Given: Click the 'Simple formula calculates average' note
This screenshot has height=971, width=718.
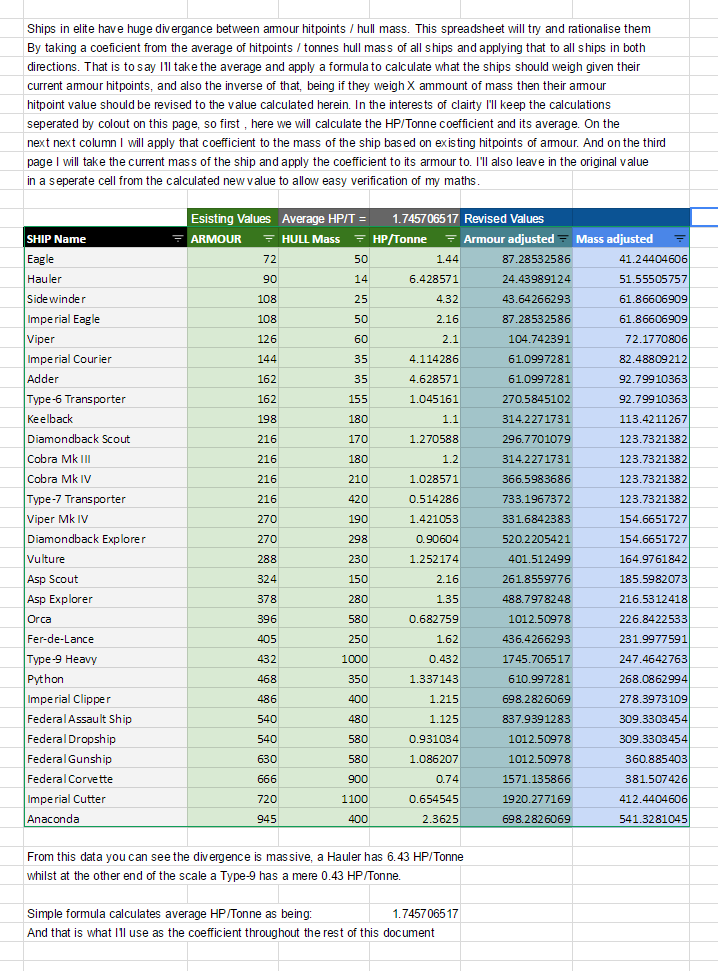Looking at the screenshot, I should [x=169, y=913].
